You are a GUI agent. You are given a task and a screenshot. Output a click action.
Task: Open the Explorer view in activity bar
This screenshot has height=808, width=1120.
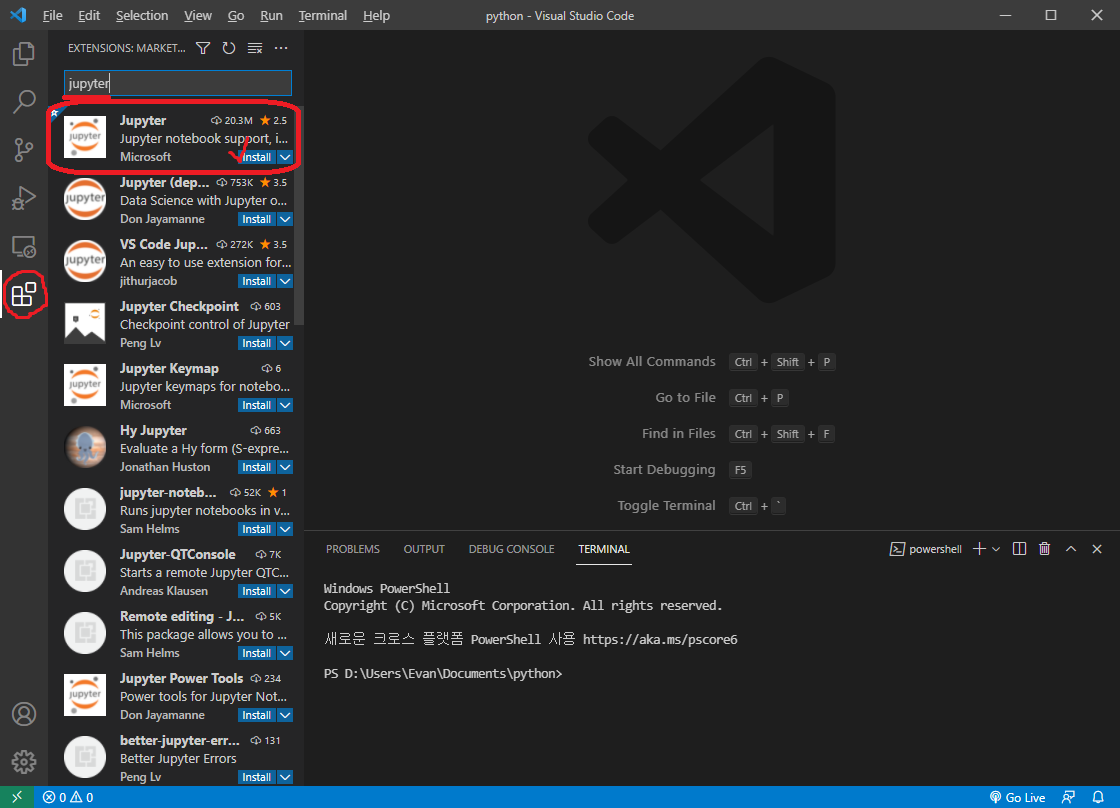point(24,54)
